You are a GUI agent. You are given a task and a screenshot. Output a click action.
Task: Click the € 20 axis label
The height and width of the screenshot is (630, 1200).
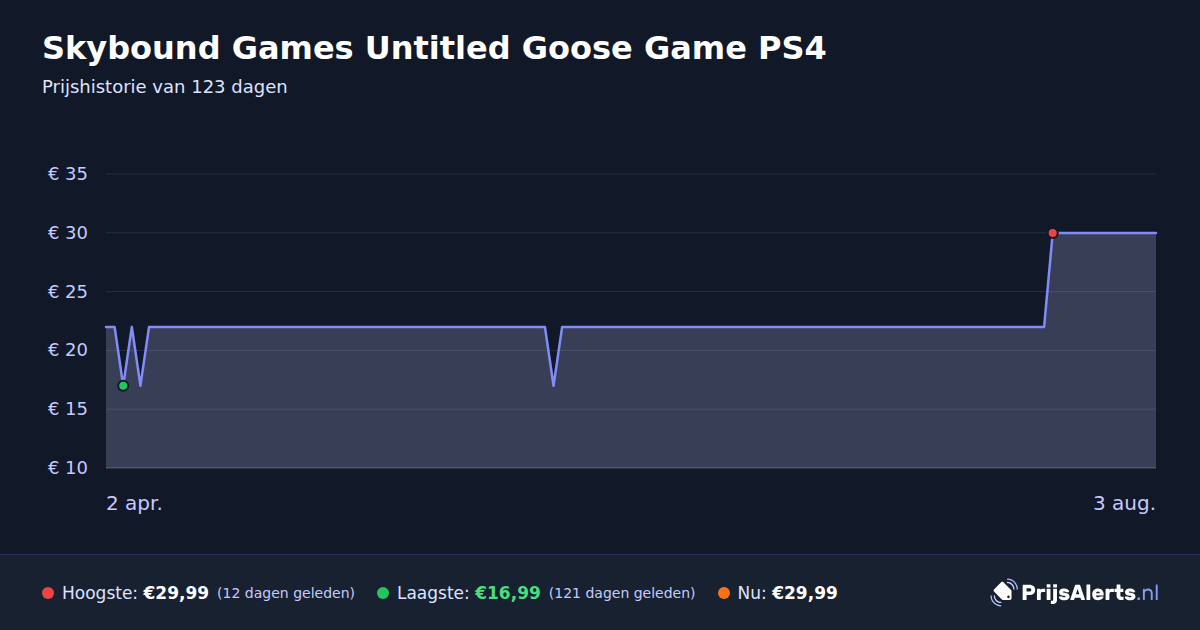68,351
